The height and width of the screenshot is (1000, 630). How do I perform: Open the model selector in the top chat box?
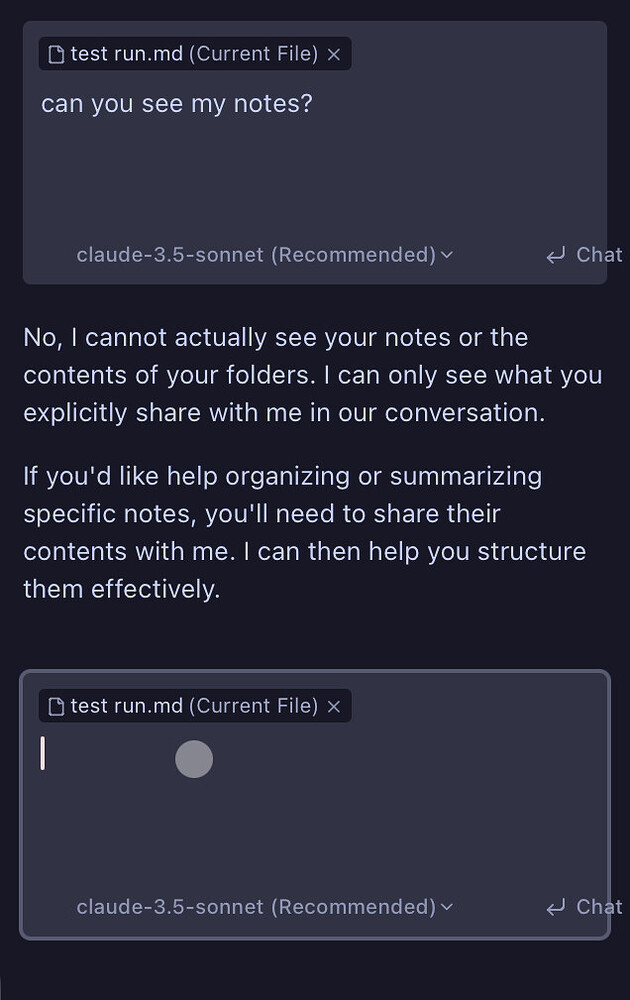click(x=263, y=255)
